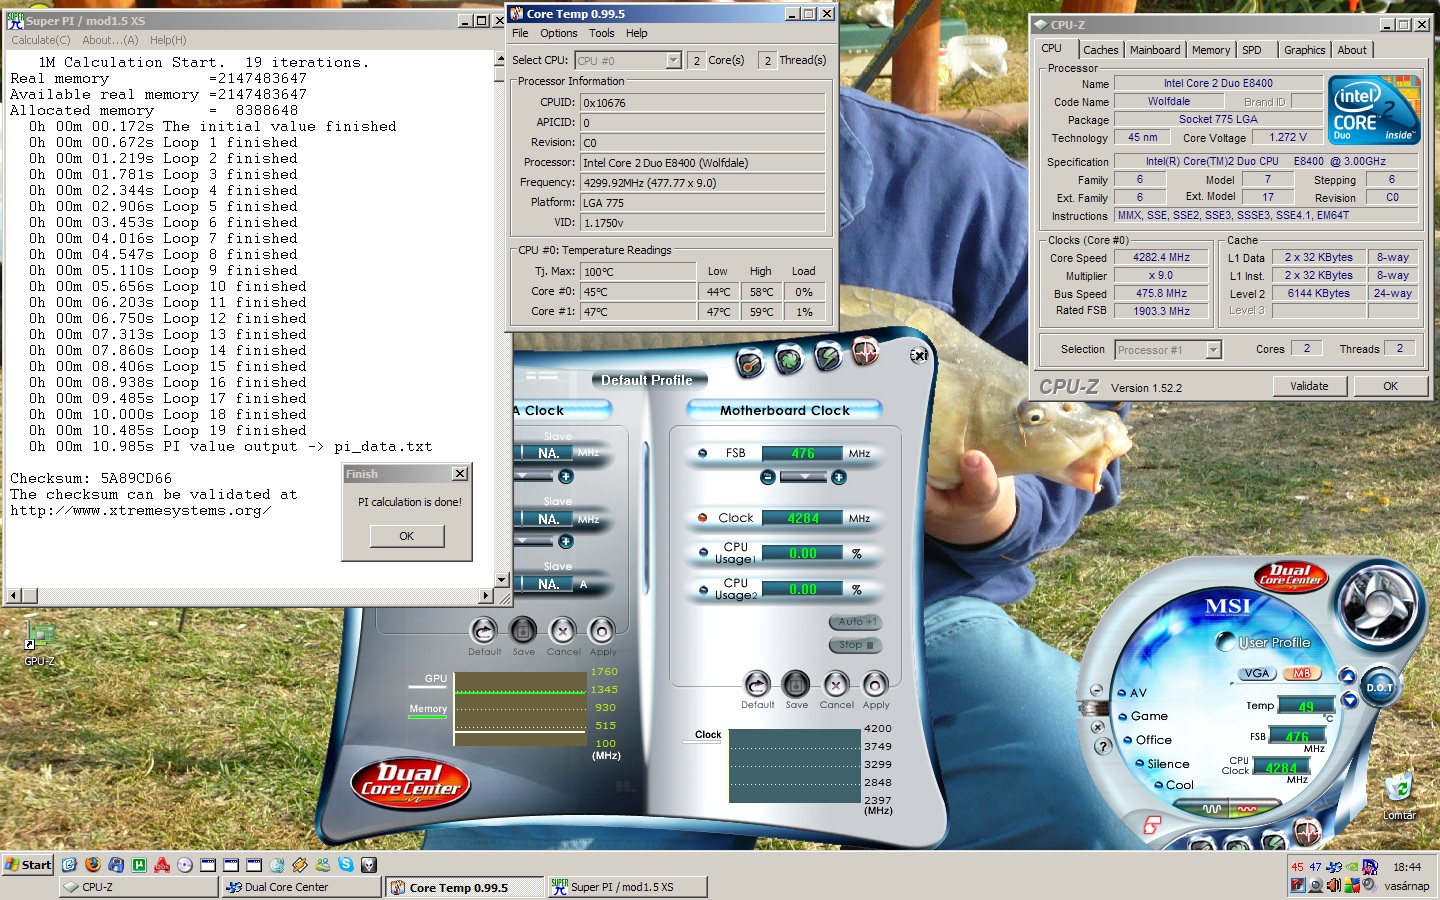
Task: Open Core Temp Options menu
Action: pos(559,33)
